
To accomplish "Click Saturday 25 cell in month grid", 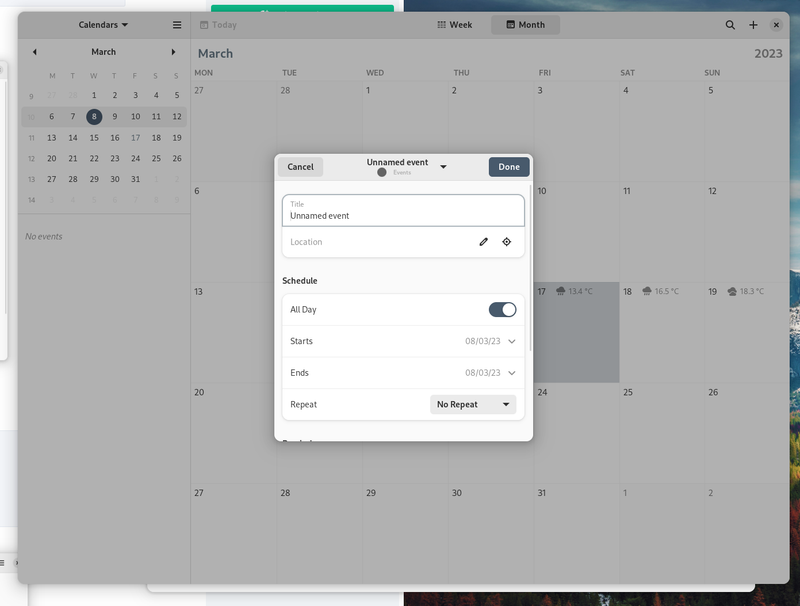I will pyautogui.click(x=662, y=433).
